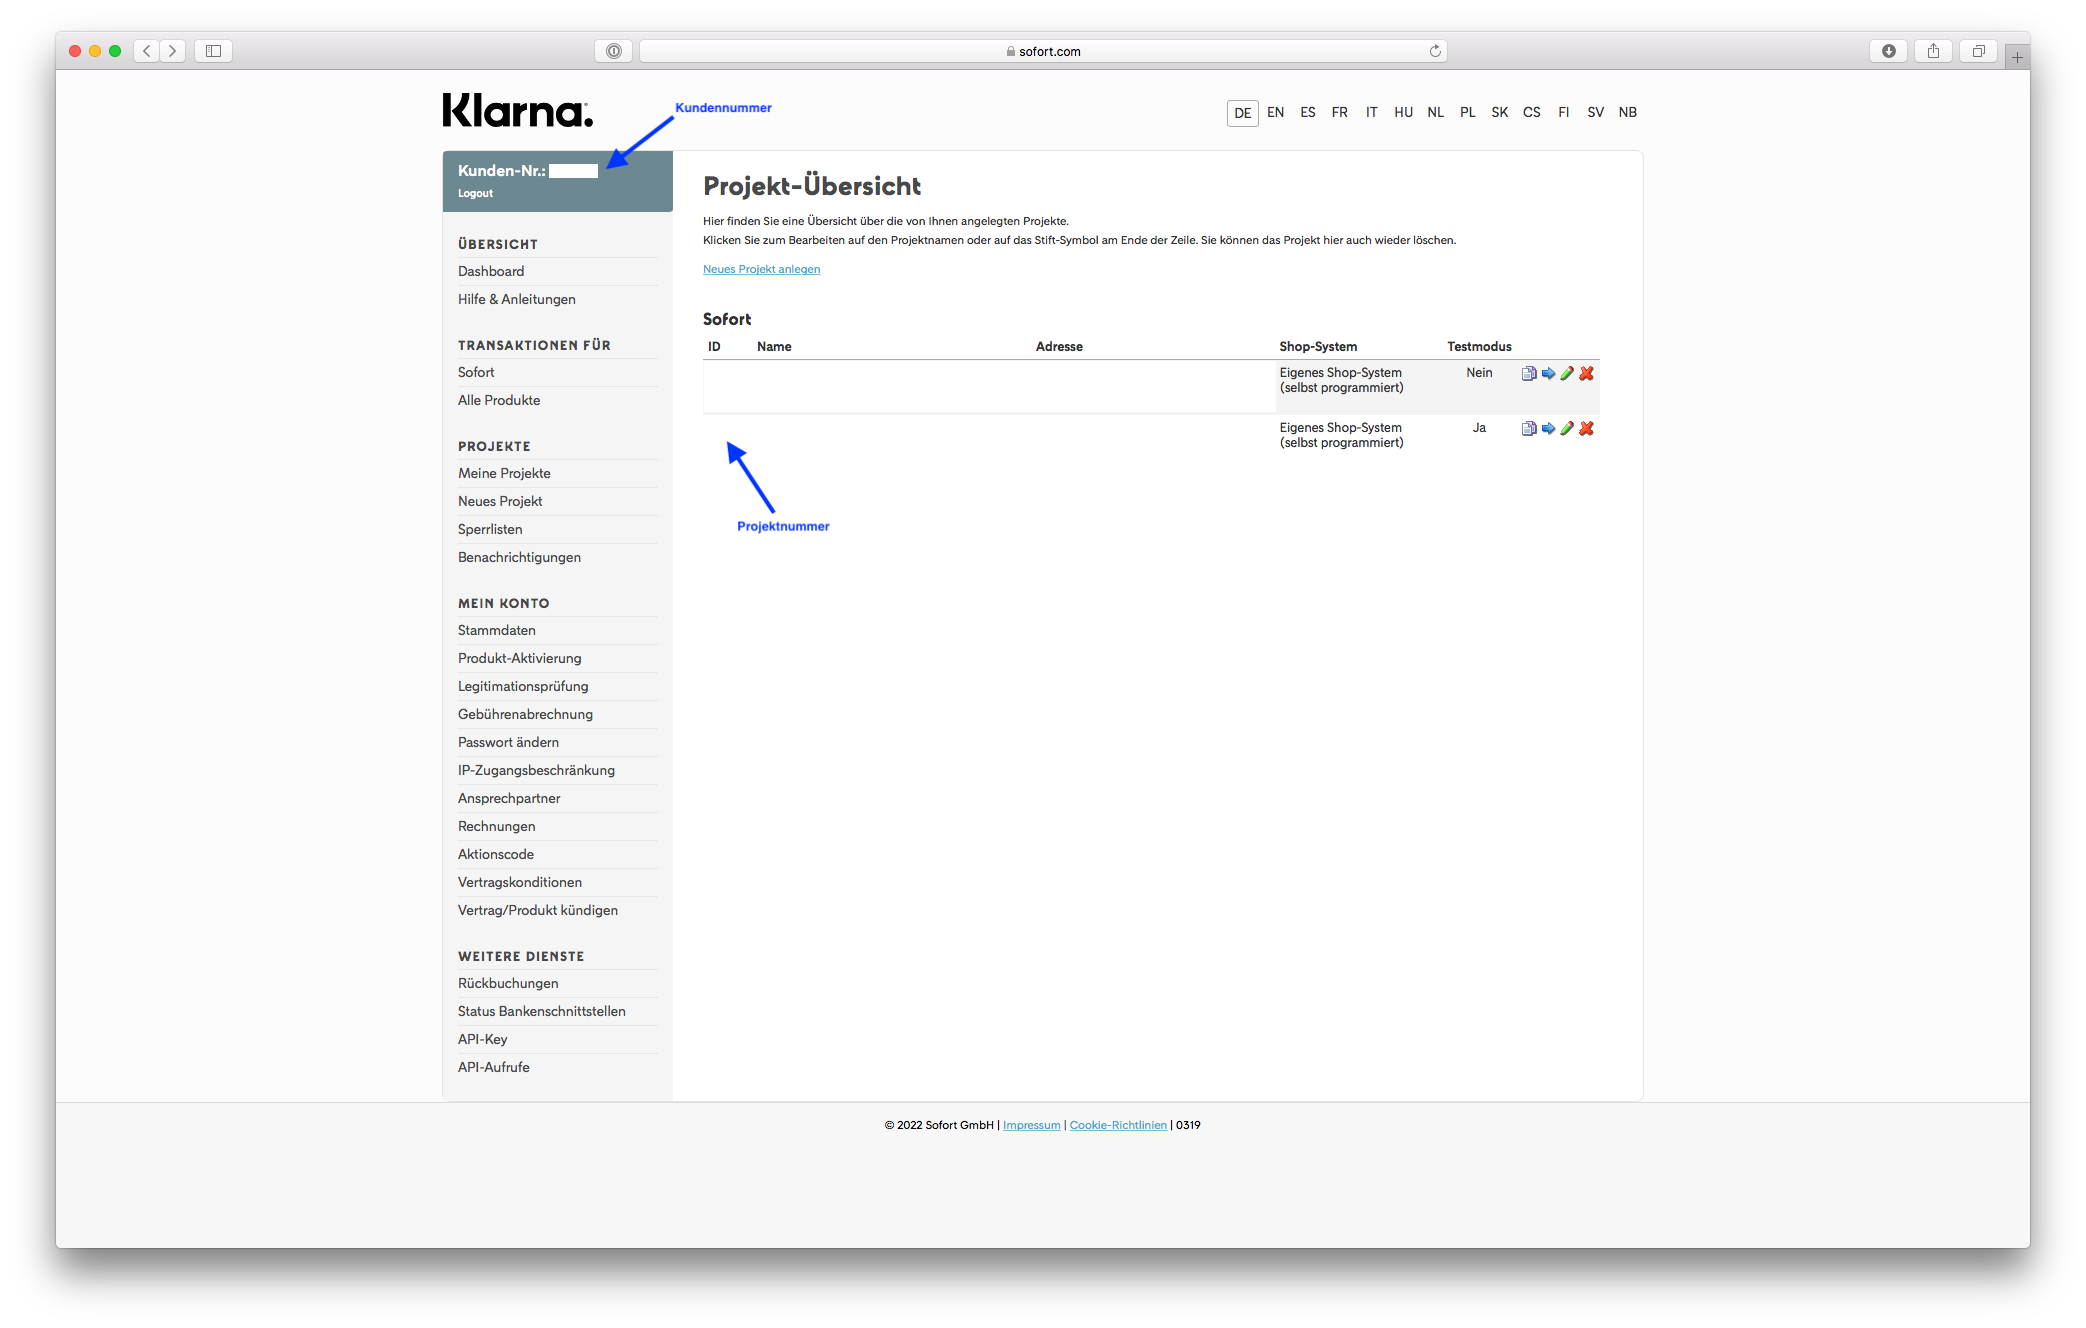
Task: Switch language to EN
Action: pos(1275,113)
